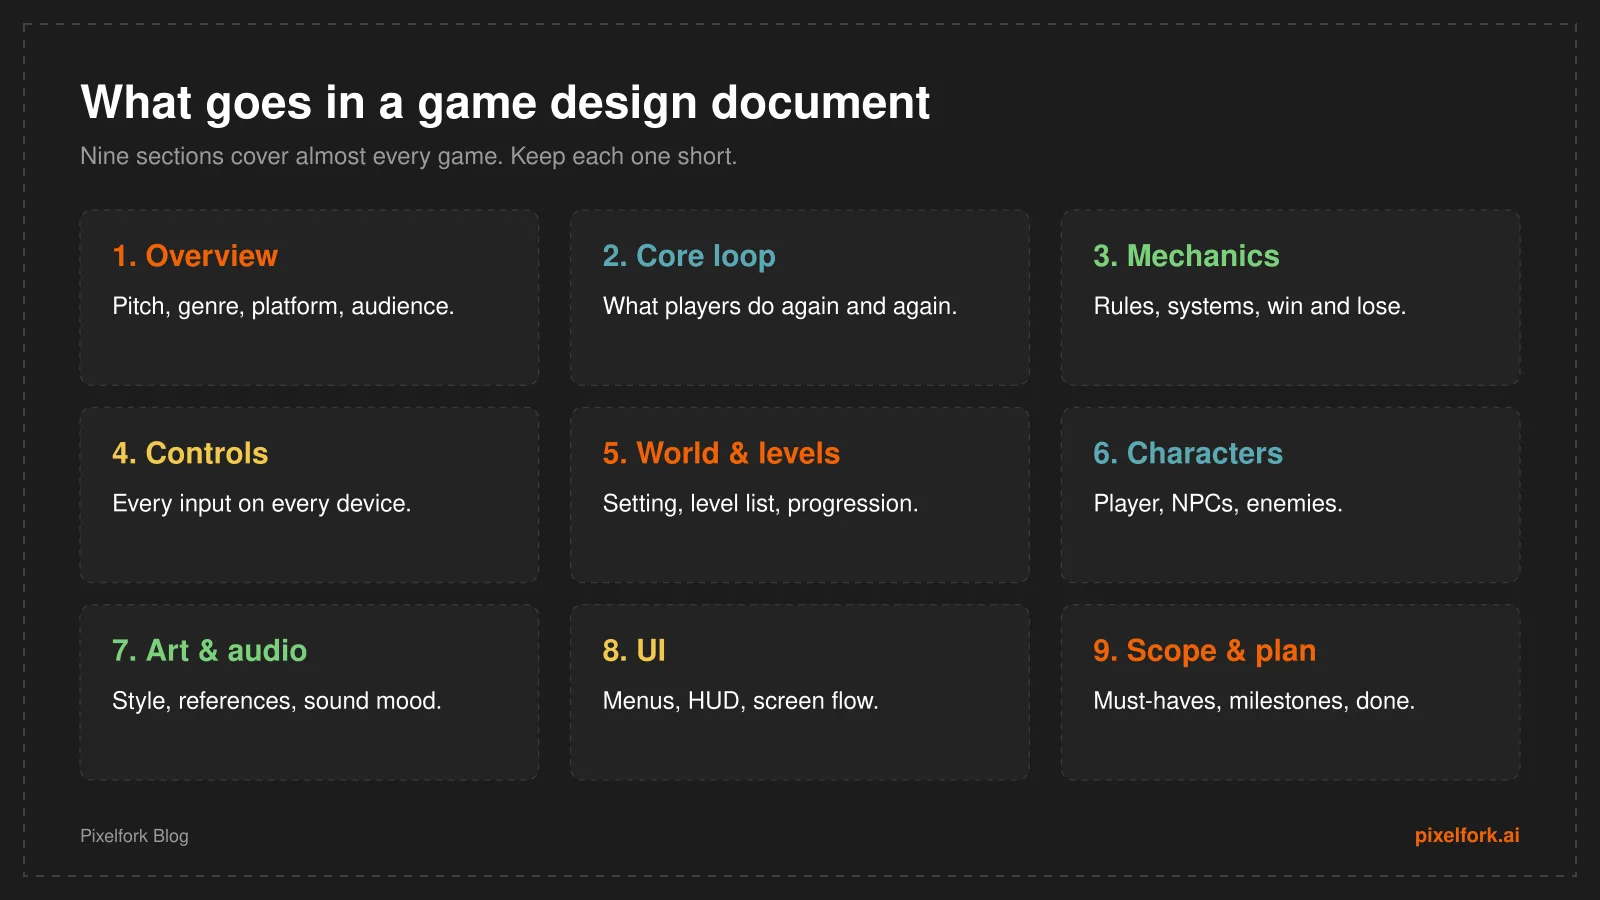The image size is (1600, 900).
Task: Click "Every input on every device."
Action: [262, 504]
